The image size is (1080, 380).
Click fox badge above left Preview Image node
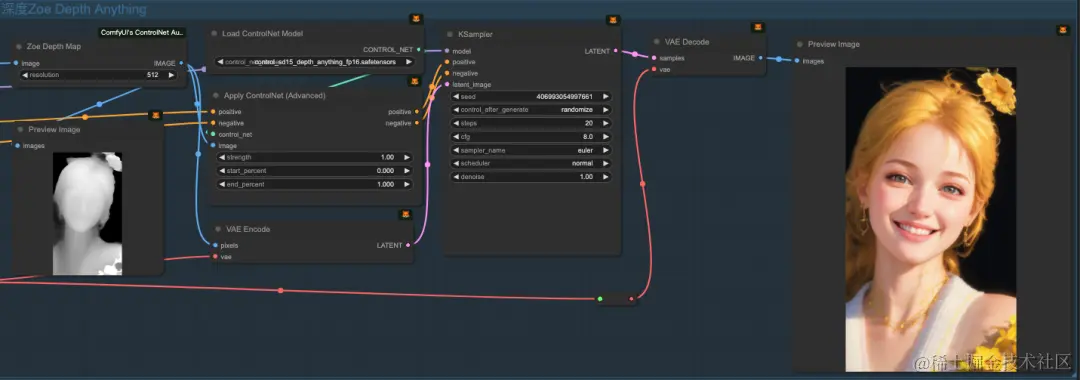click(156, 116)
